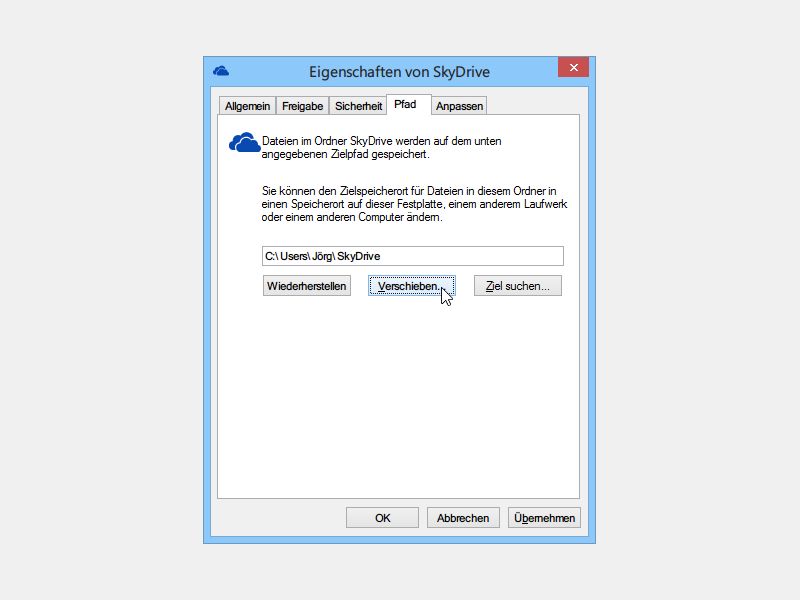Click the path field showing C:\Users\Jörg\SkyDrive
800x600 pixels.
[x=413, y=256]
